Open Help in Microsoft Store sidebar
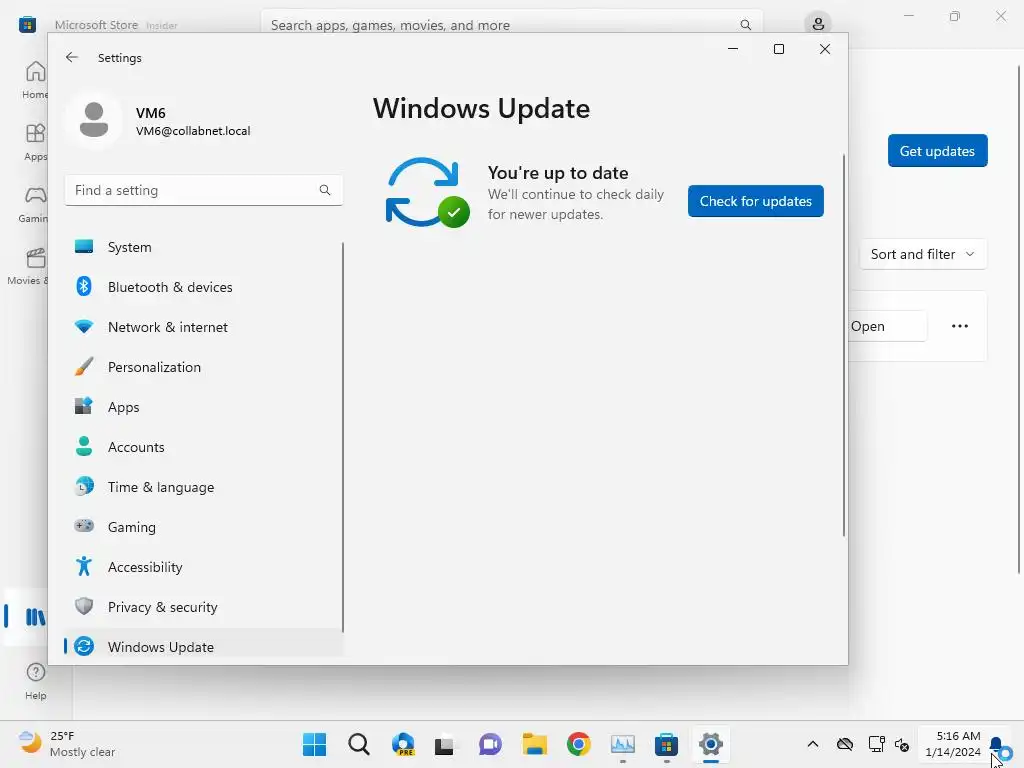The height and width of the screenshot is (768, 1024). tap(35, 681)
